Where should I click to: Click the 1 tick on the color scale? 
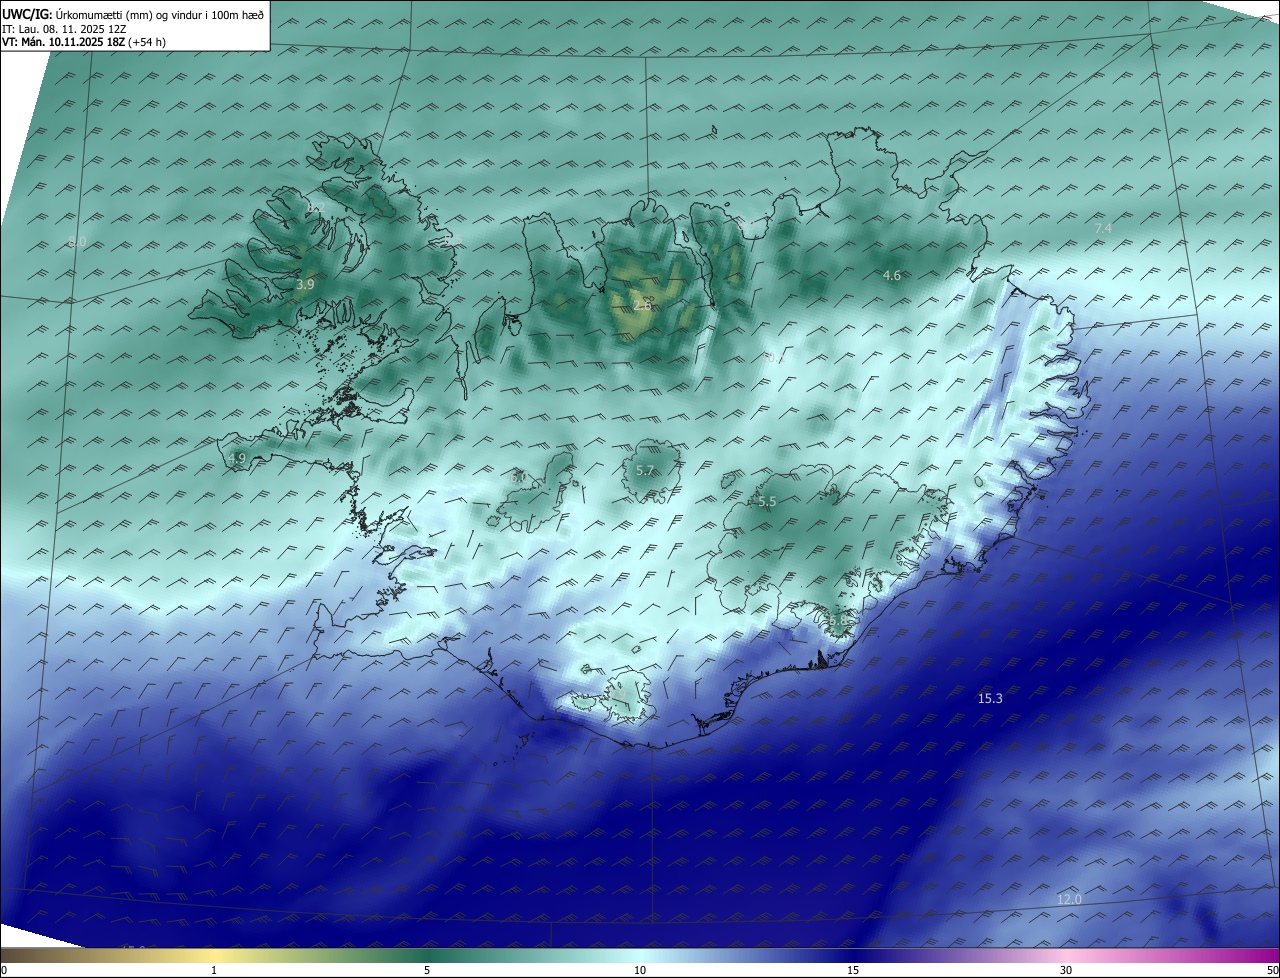(x=214, y=970)
